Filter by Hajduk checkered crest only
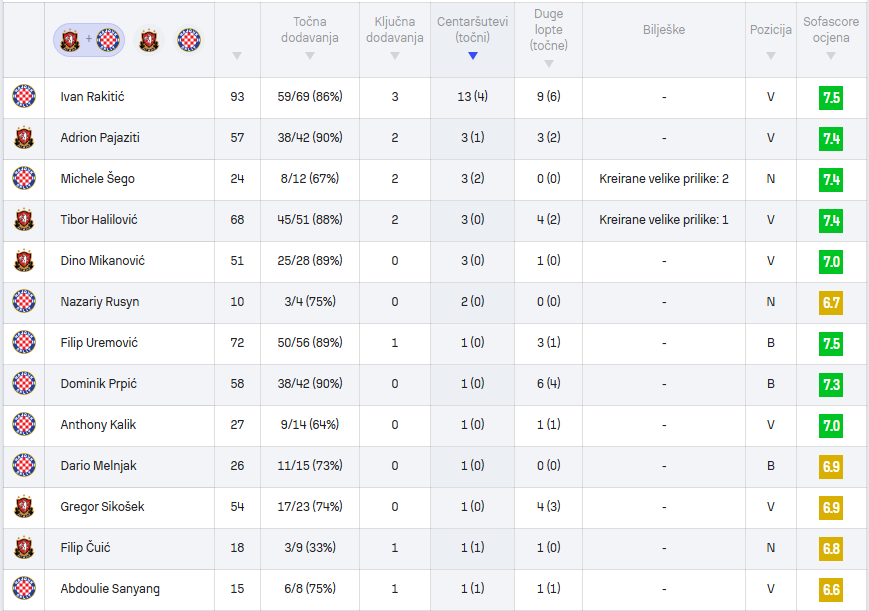This screenshot has width=869, height=611. [189, 40]
